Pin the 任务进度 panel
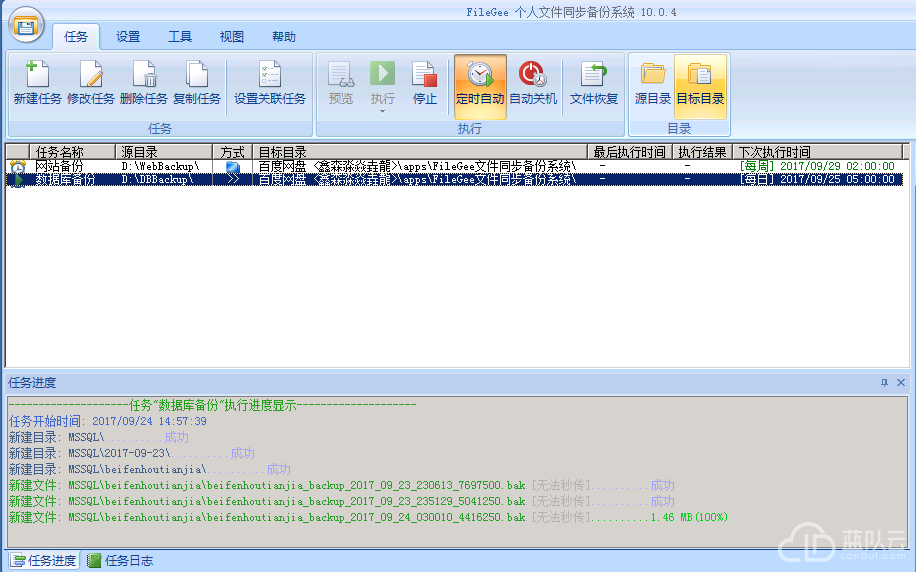The width and height of the screenshot is (916, 572). click(884, 383)
